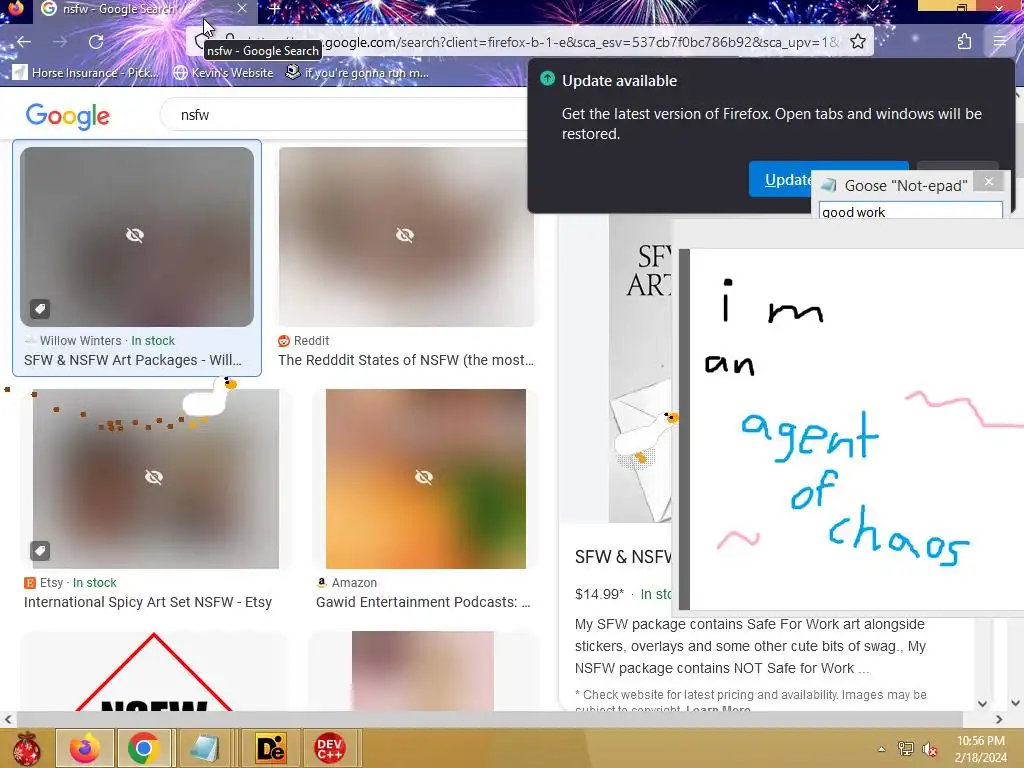Screen dimensions: 1024x768
Task: Click the product tag icon on Willow Winters image
Action: coord(40,309)
